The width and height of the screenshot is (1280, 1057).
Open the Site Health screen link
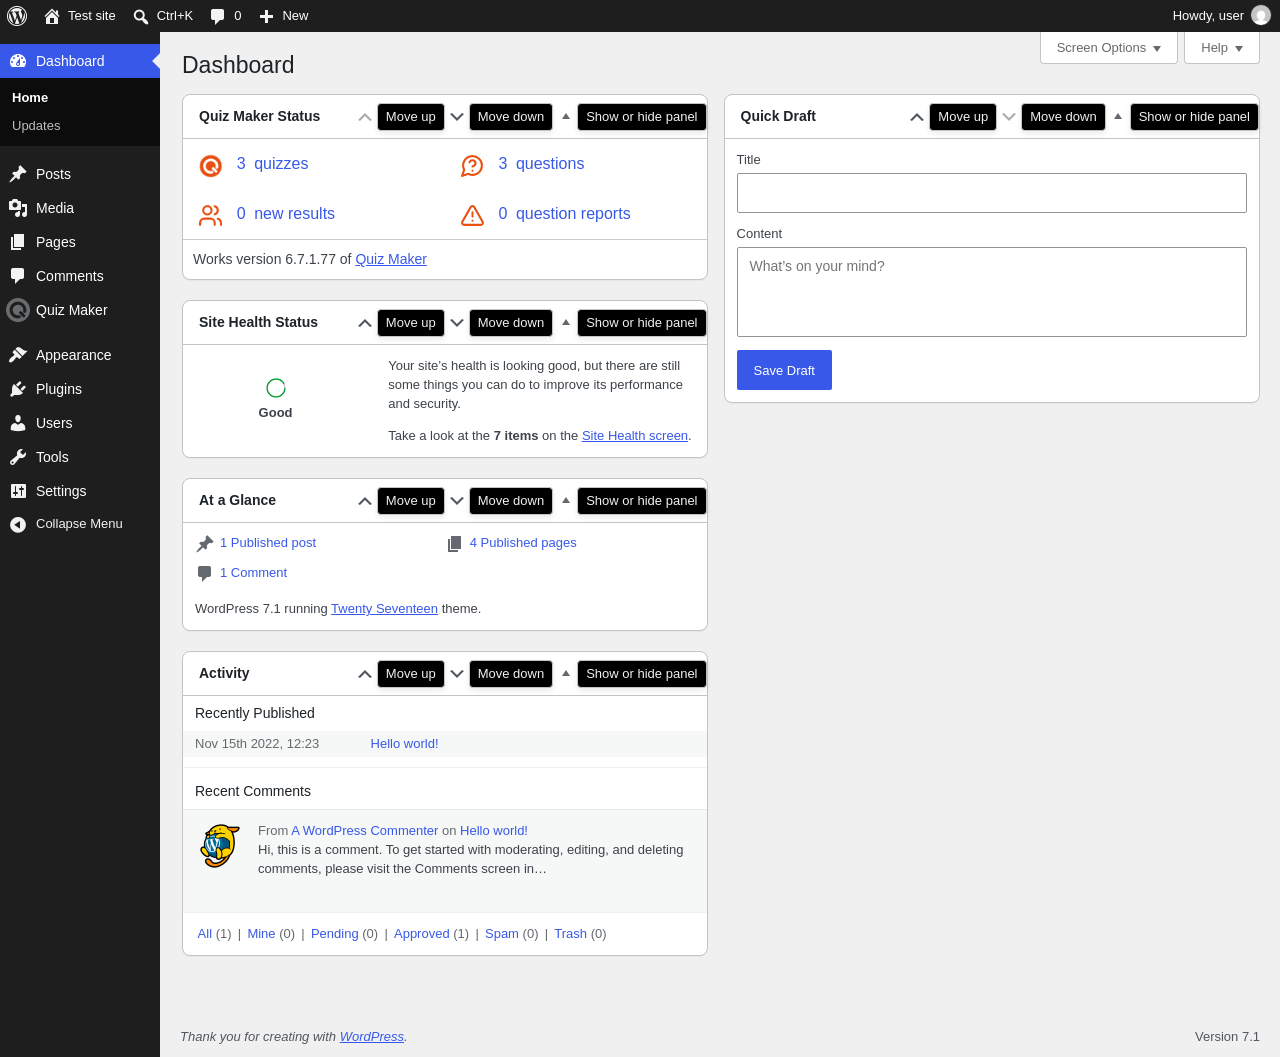tap(635, 436)
